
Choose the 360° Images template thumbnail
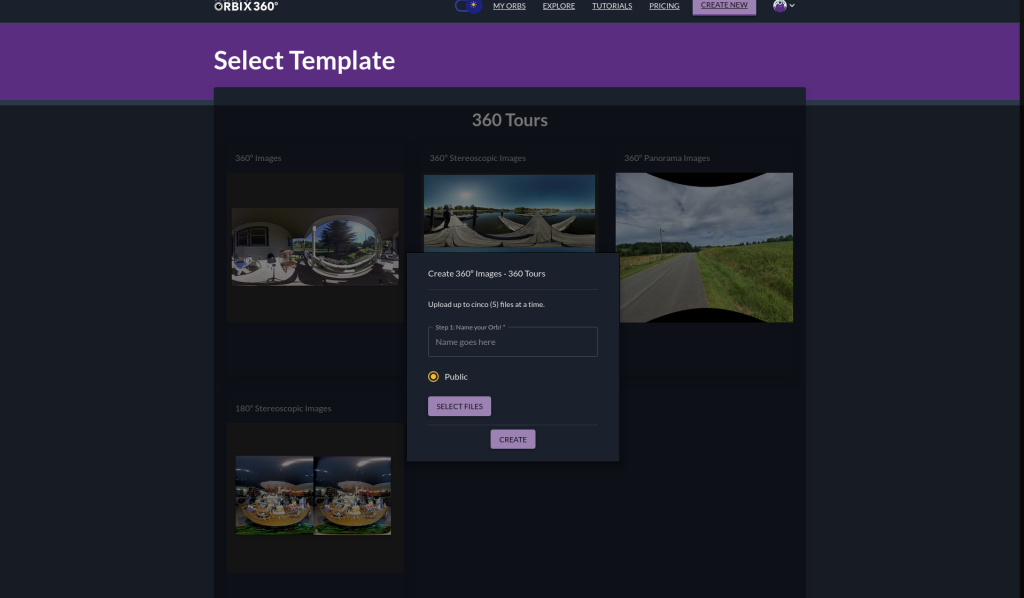(x=315, y=247)
